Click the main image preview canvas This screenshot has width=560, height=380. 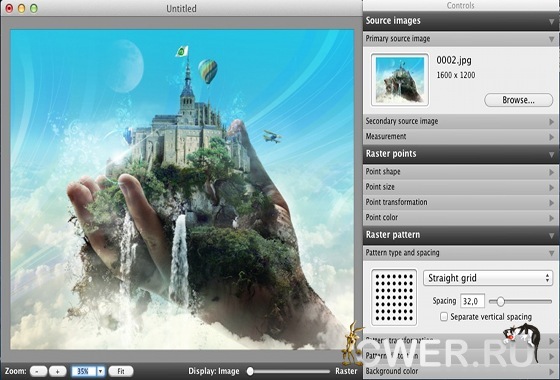point(182,189)
